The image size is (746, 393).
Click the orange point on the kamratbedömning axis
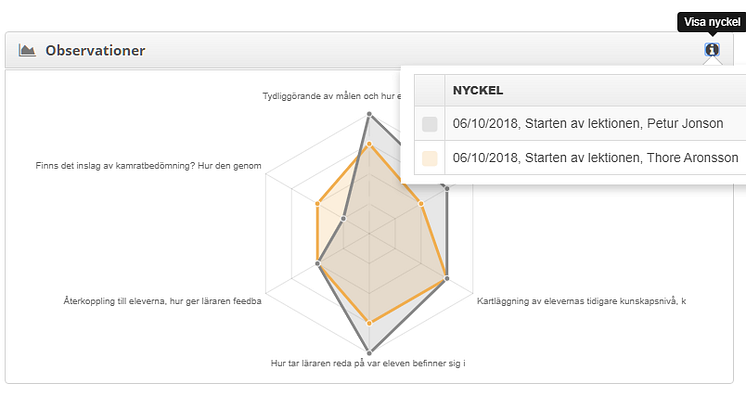318,204
